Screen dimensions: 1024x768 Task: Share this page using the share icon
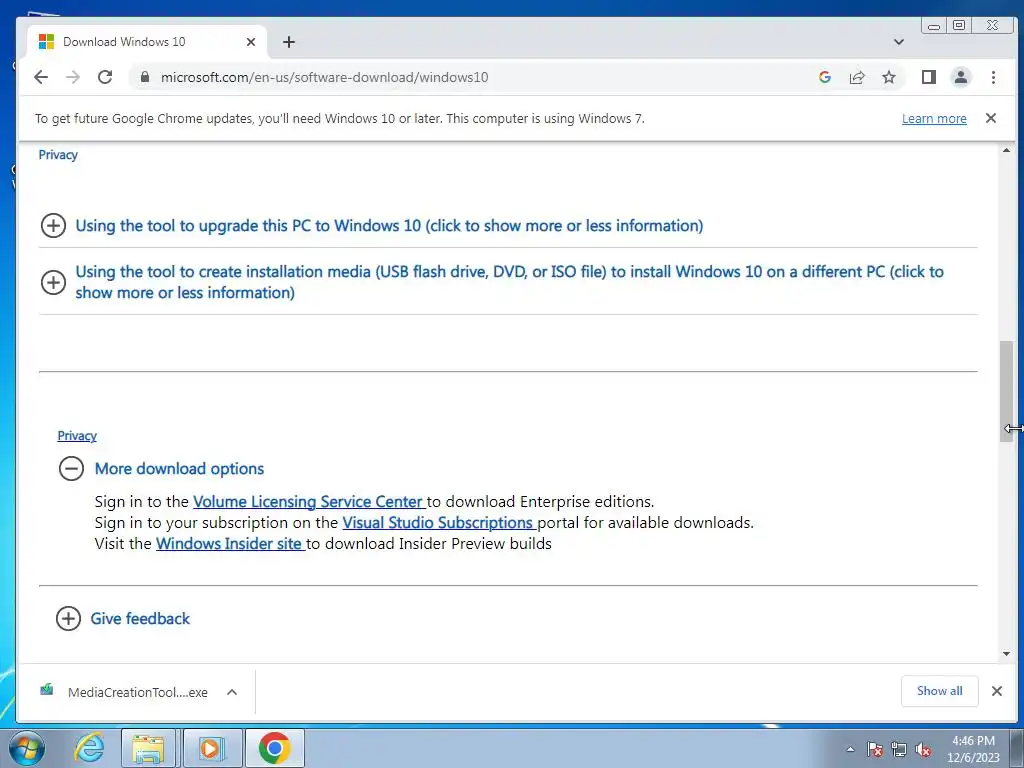click(x=857, y=77)
